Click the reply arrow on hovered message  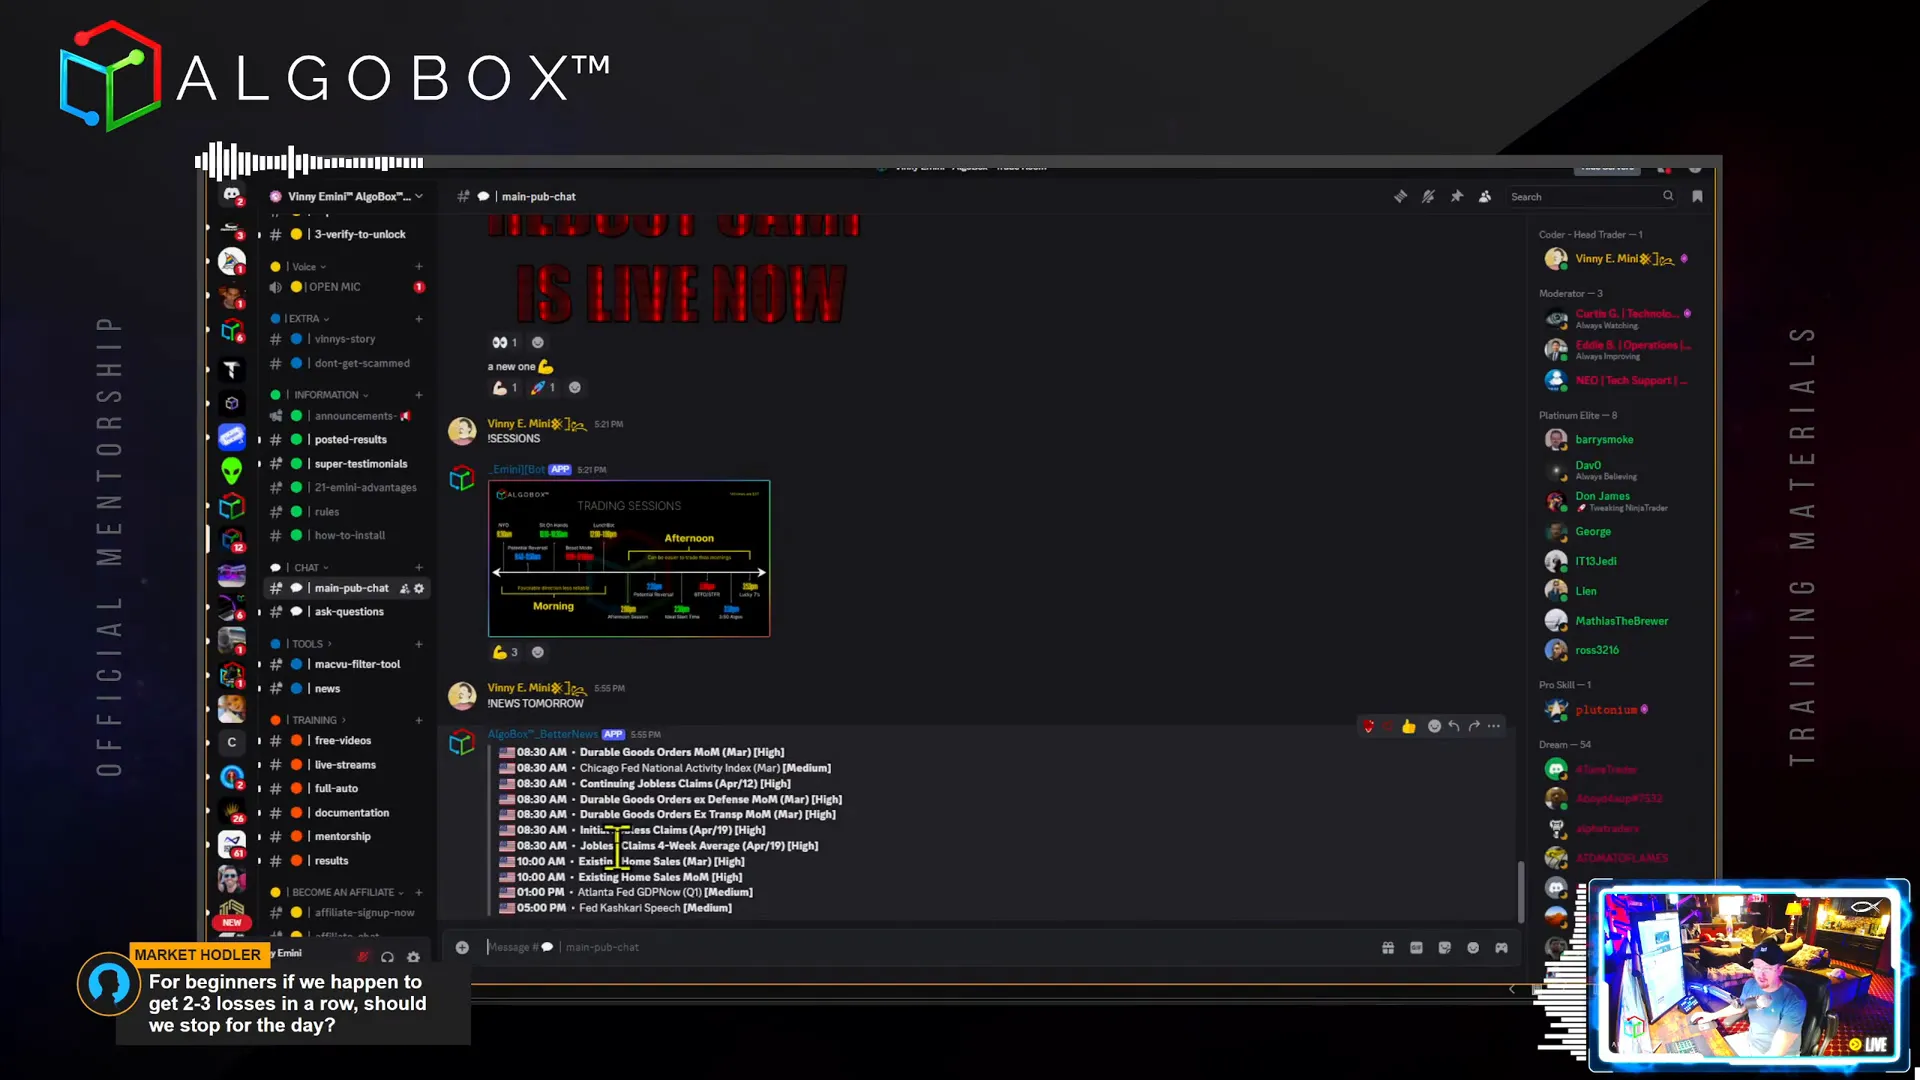pos(1454,726)
